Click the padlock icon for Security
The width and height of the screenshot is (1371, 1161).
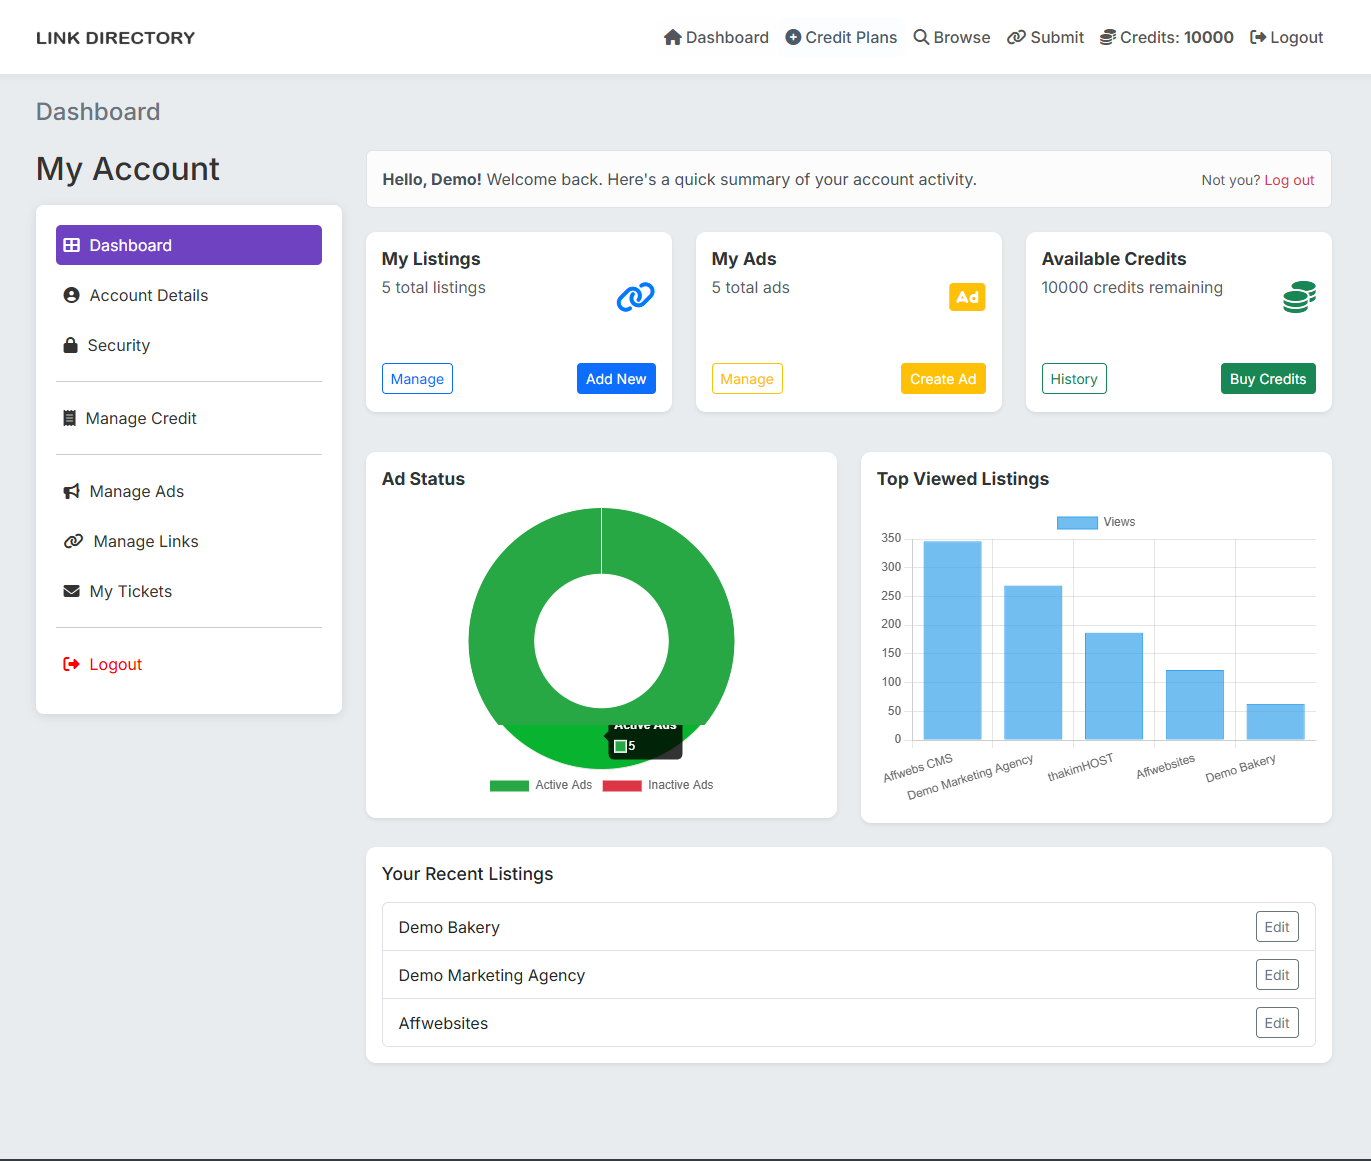pos(71,345)
